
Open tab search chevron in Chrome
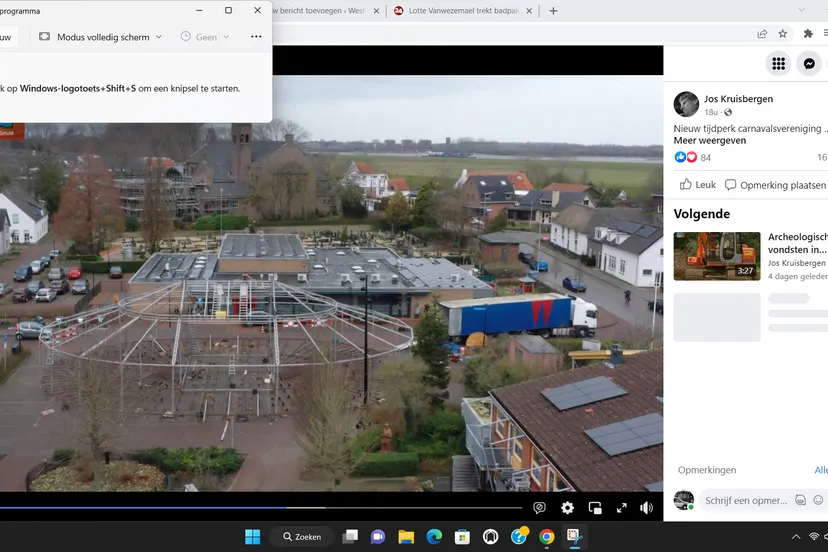click(x=801, y=10)
